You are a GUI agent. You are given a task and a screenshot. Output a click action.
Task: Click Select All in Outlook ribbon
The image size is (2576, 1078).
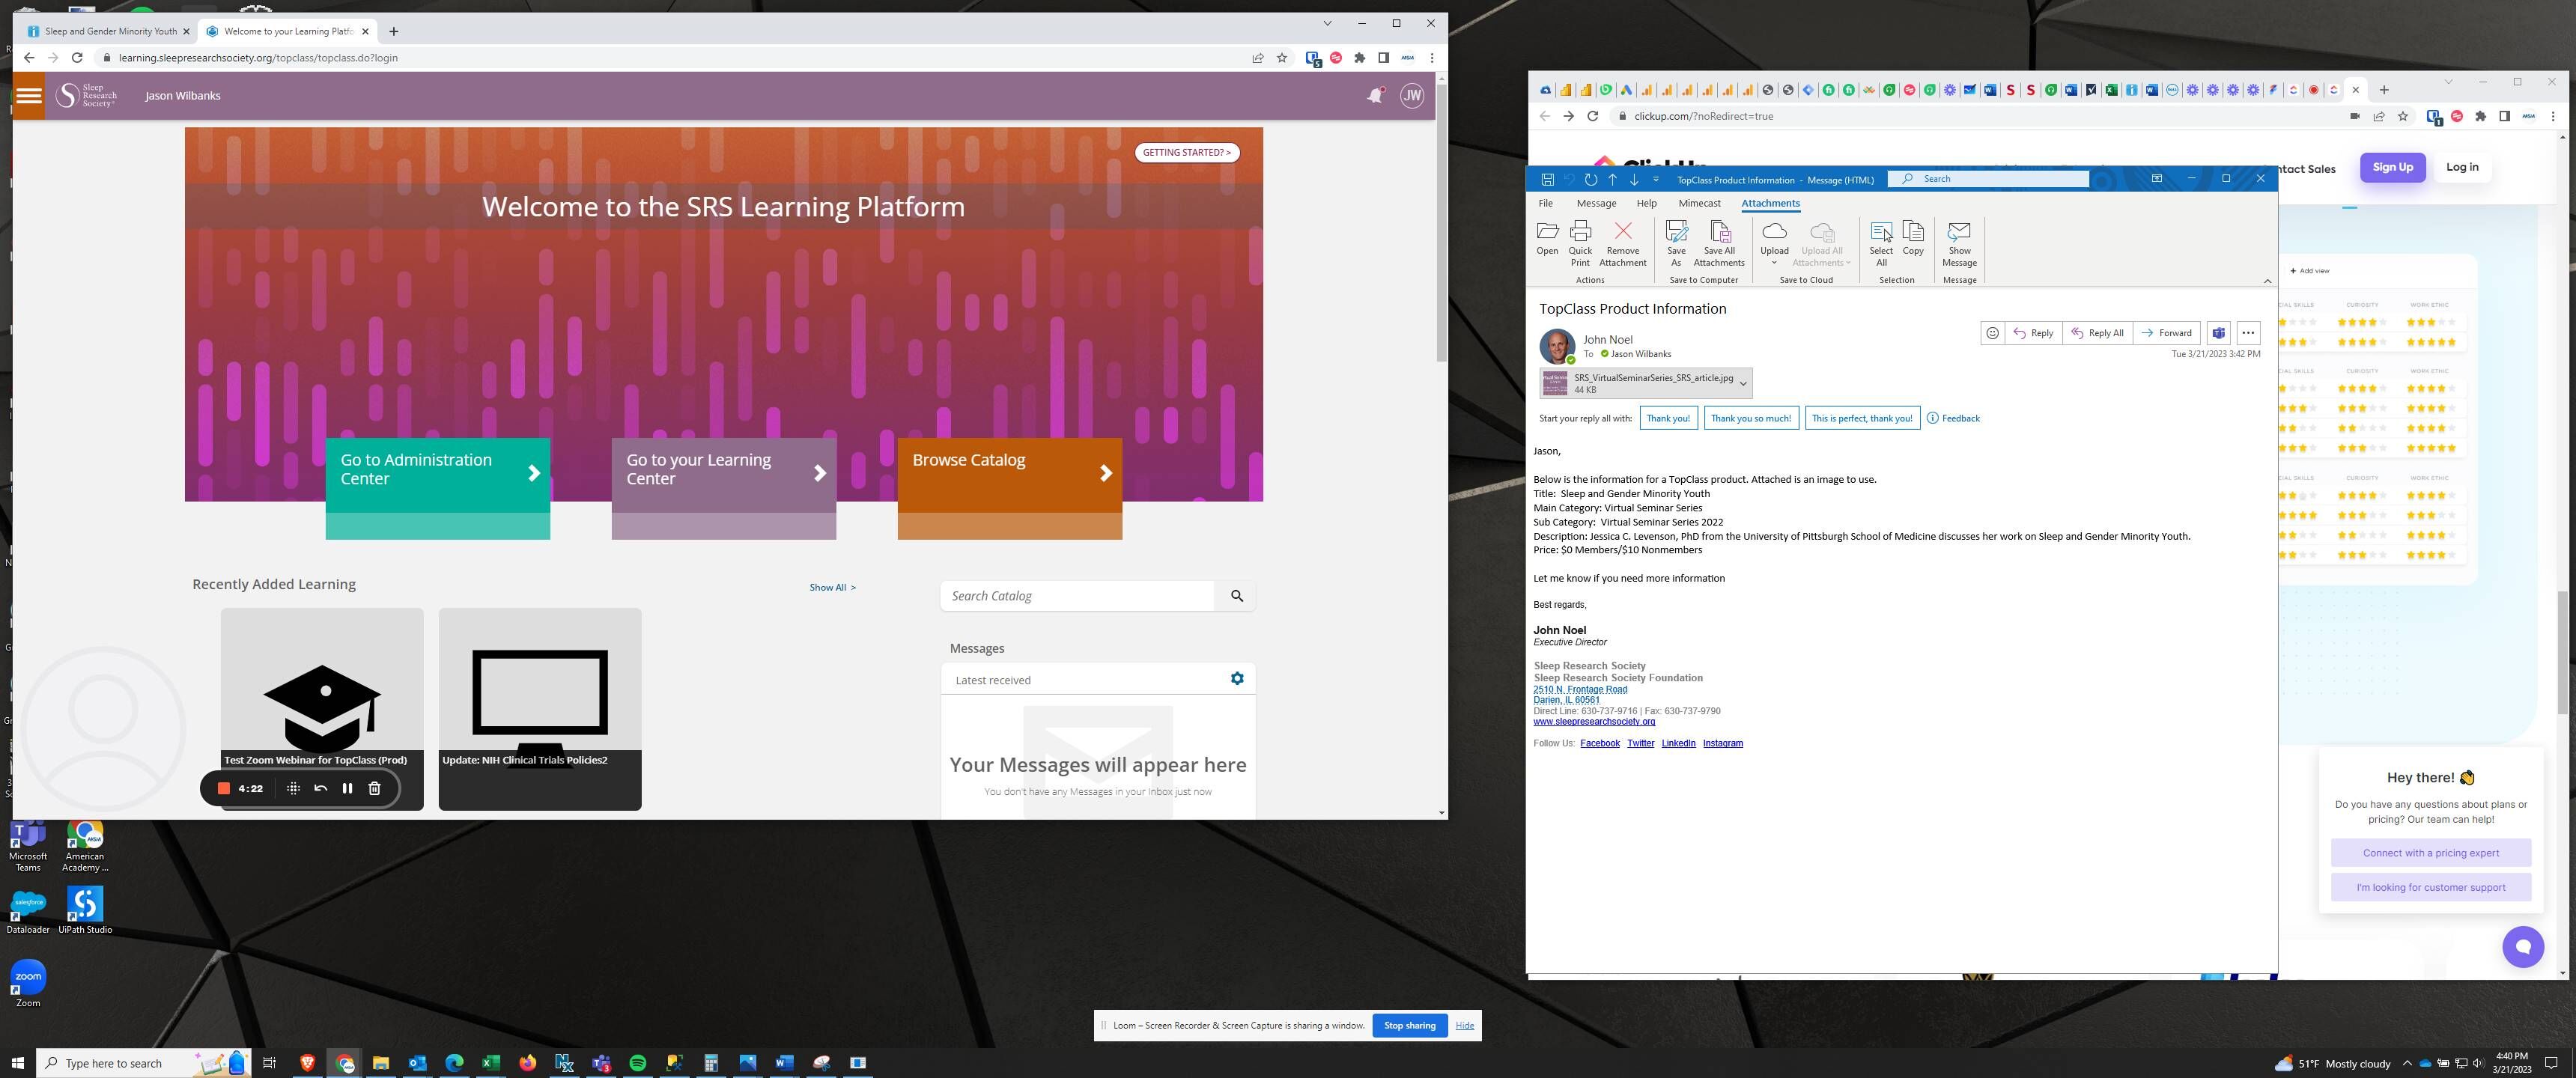1880,243
